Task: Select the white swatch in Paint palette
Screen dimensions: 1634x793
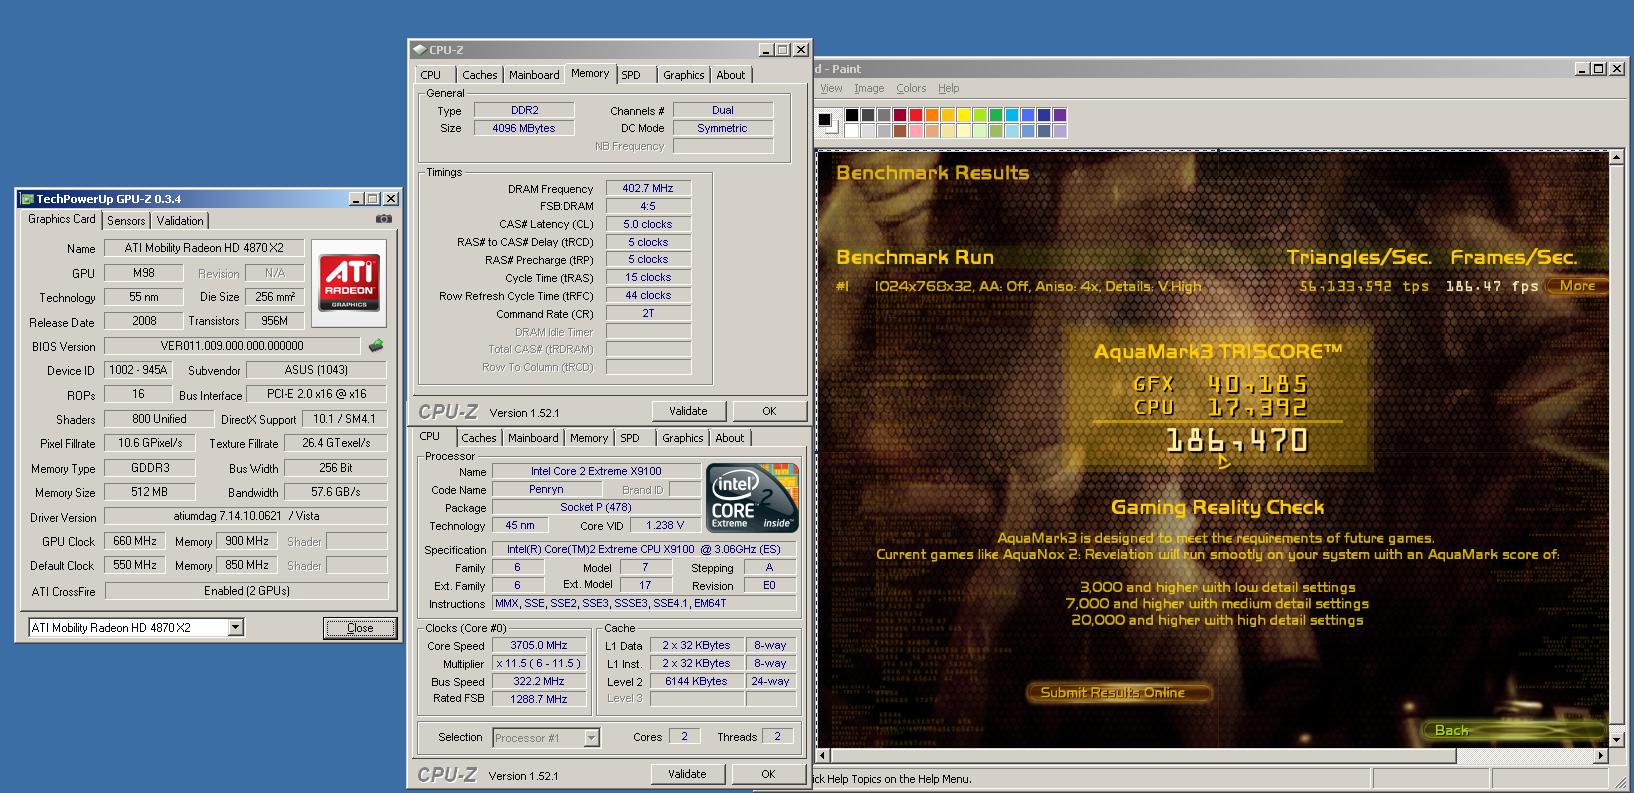Action: [851, 131]
